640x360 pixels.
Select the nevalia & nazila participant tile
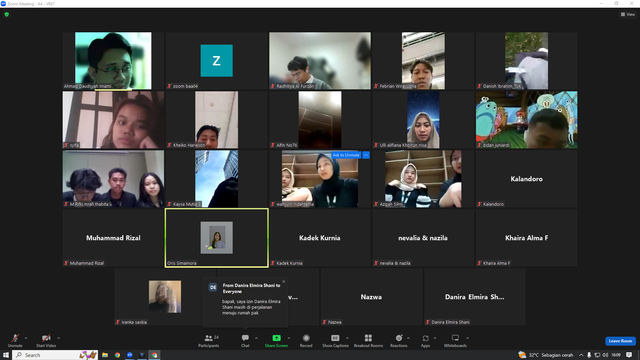point(423,238)
